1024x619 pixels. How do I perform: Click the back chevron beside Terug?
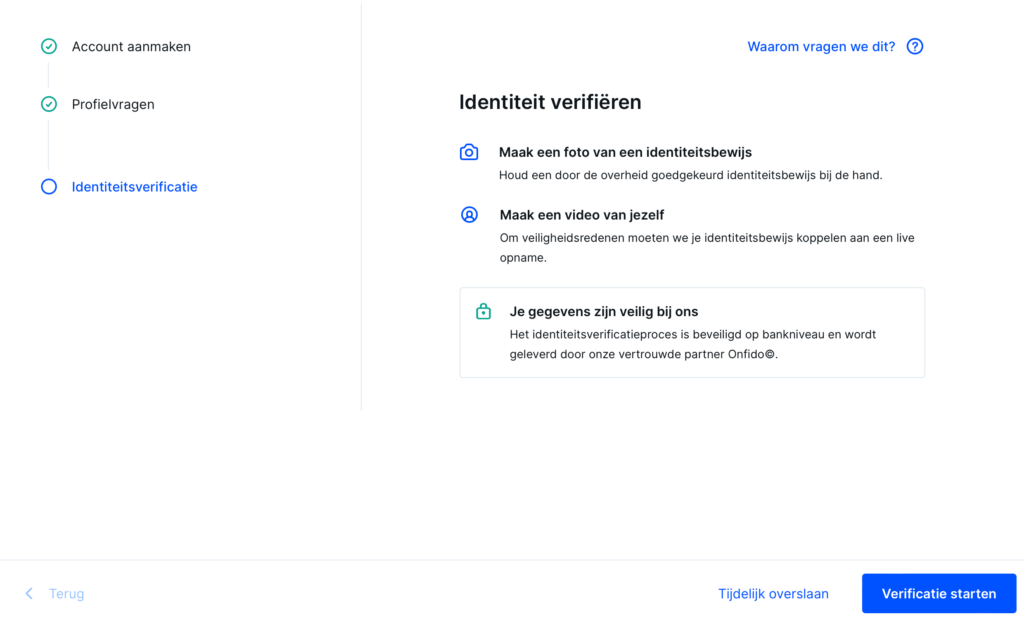point(28,593)
